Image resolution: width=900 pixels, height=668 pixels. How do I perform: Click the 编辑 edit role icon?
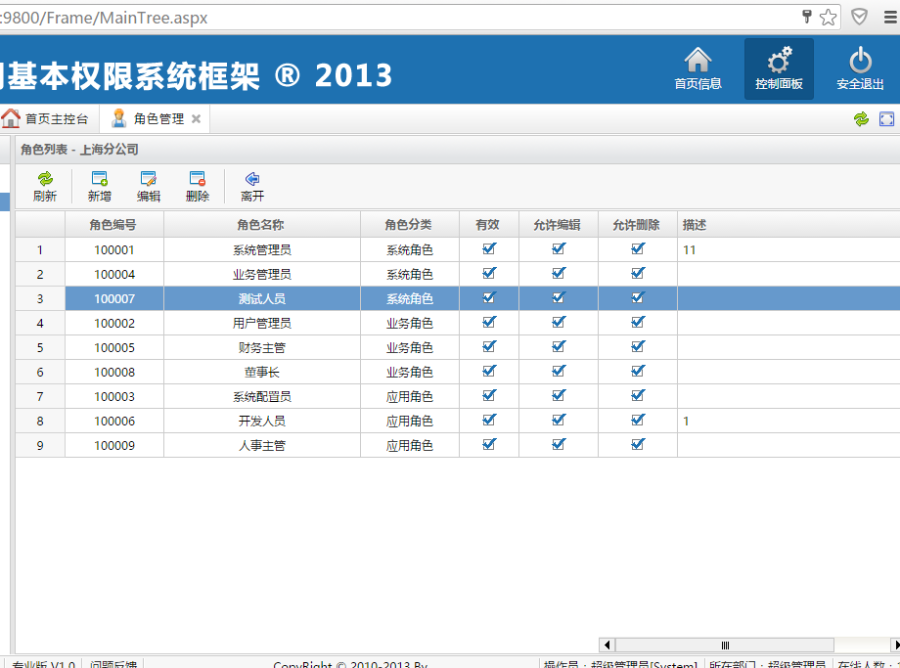pos(149,179)
